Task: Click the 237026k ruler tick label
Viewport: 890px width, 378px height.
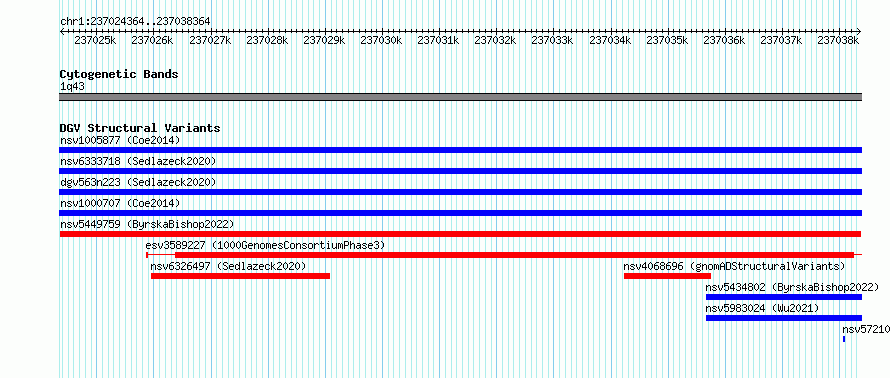Action: tap(153, 41)
